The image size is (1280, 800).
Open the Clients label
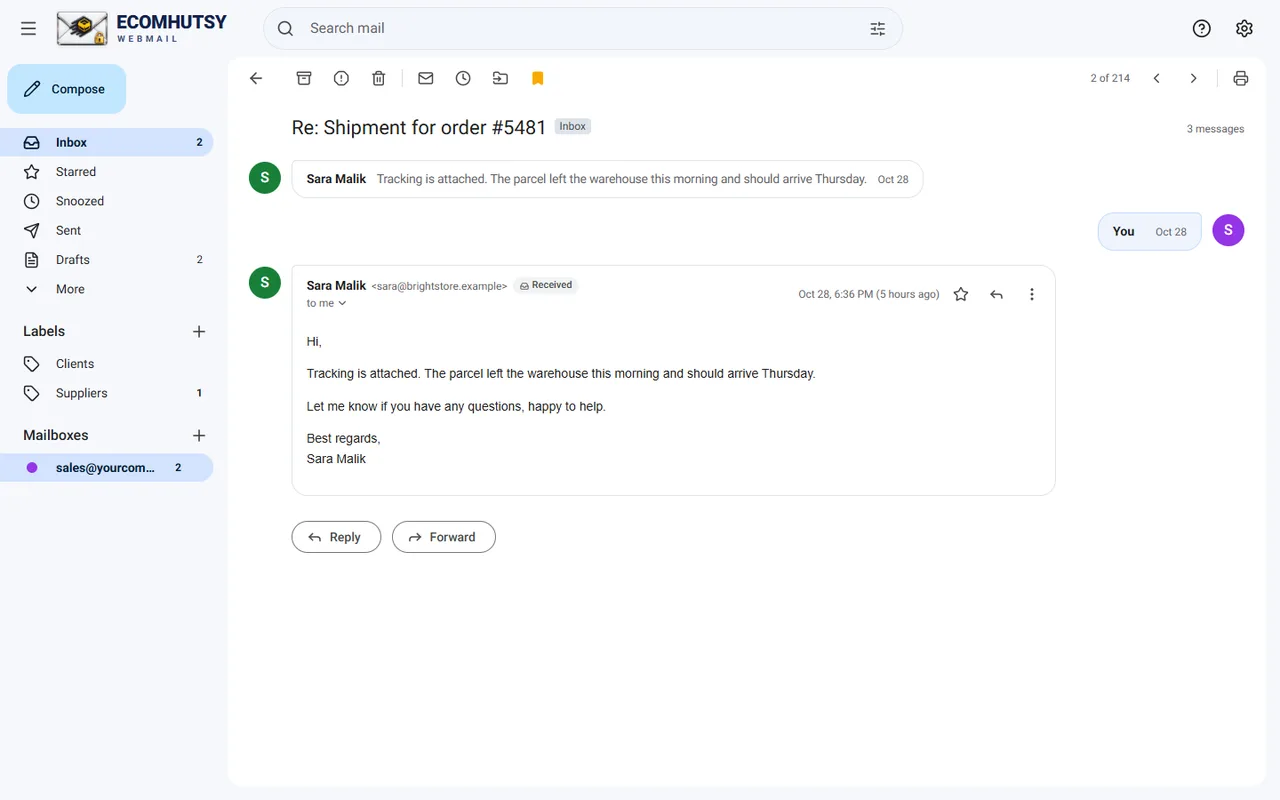(x=107, y=364)
